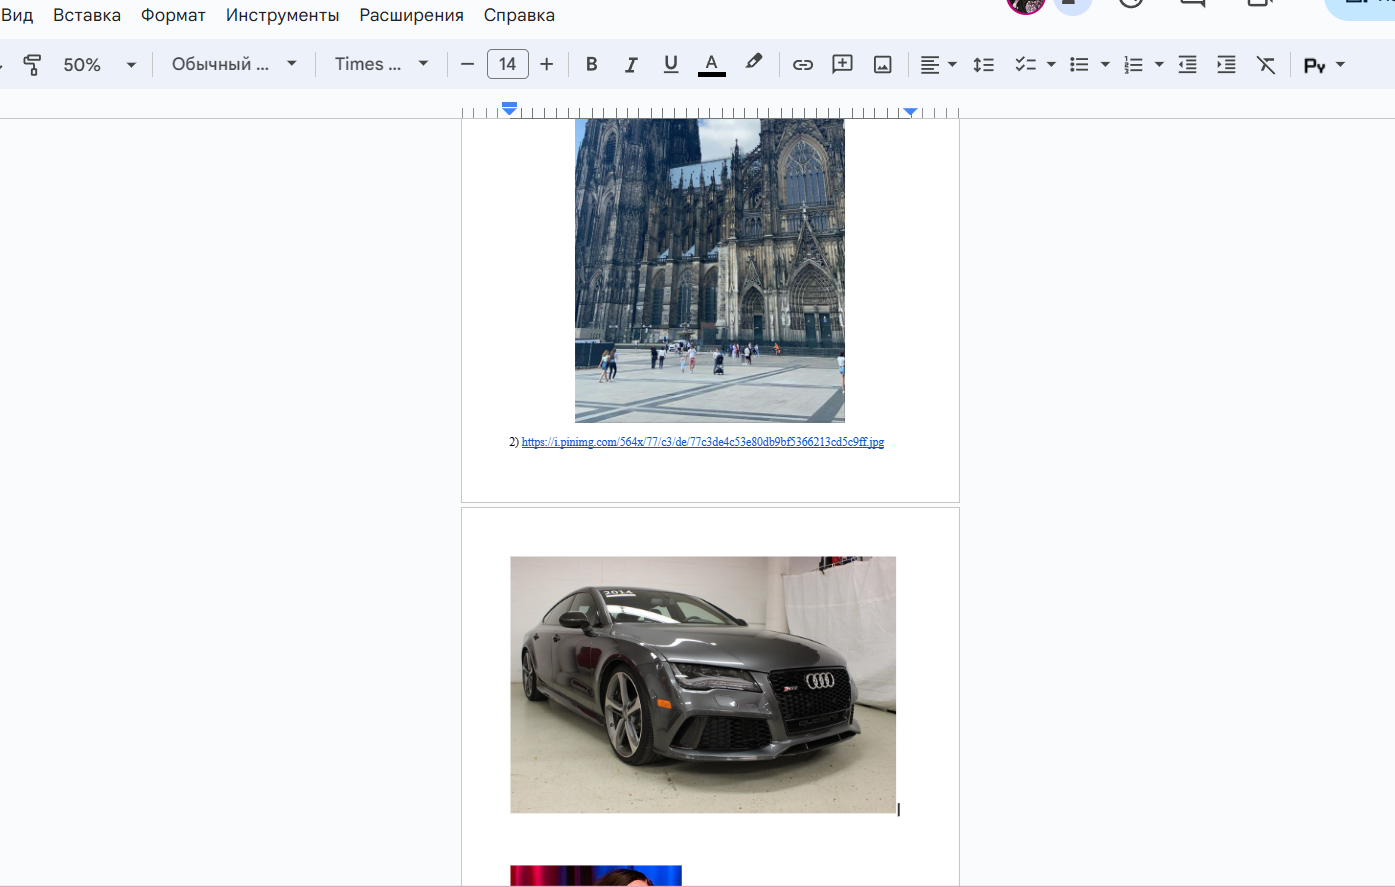The height and width of the screenshot is (887, 1395).
Task: Click the checklist icon
Action: pos(1025,64)
